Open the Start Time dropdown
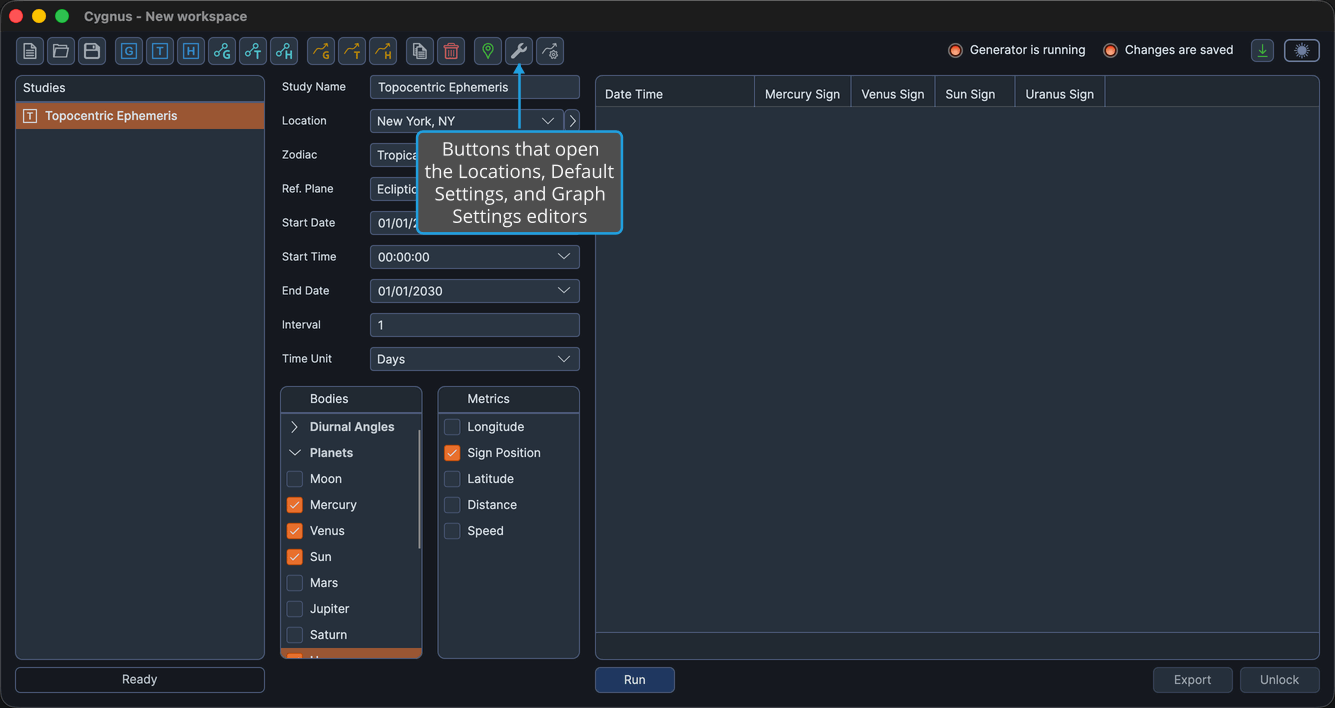 475,257
